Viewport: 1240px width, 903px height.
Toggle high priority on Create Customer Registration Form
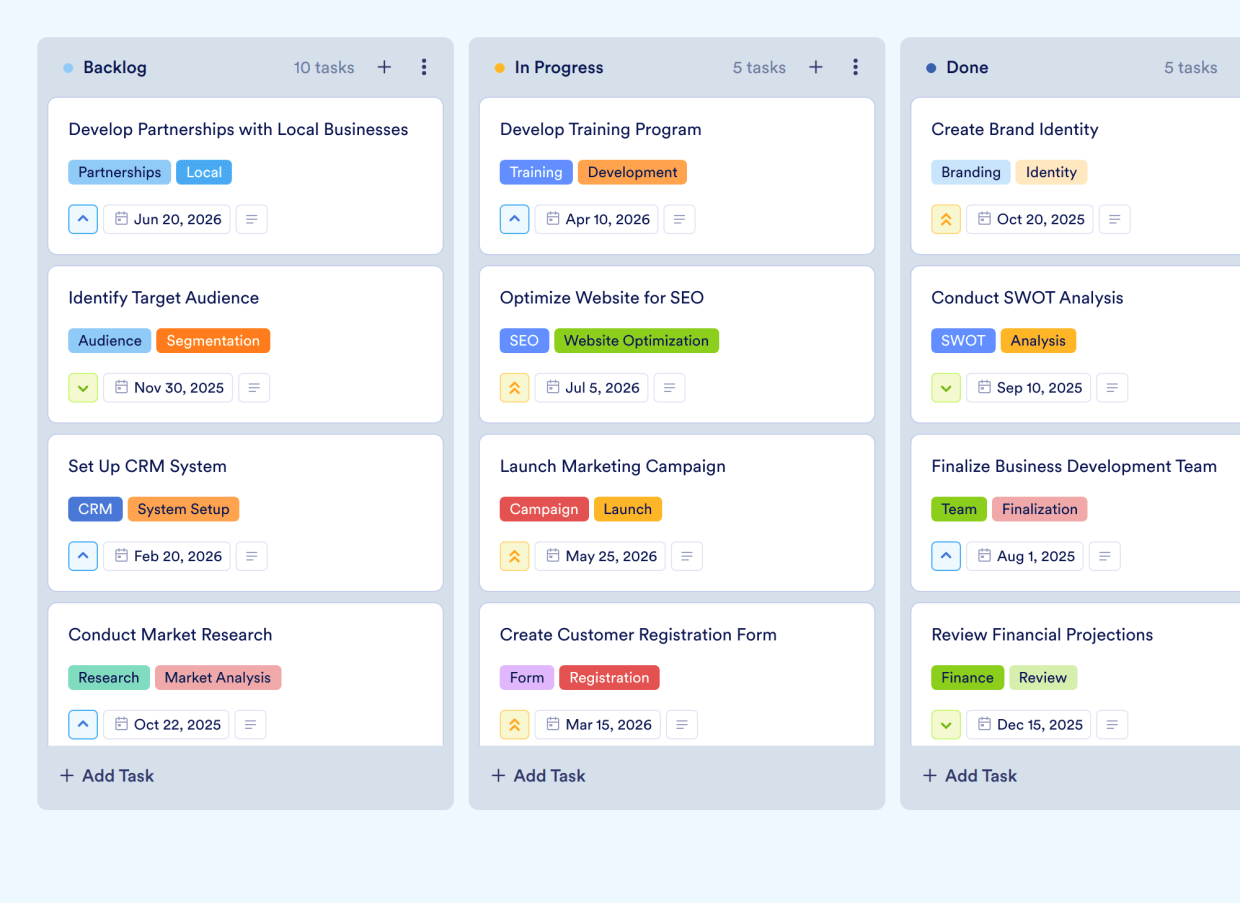514,724
